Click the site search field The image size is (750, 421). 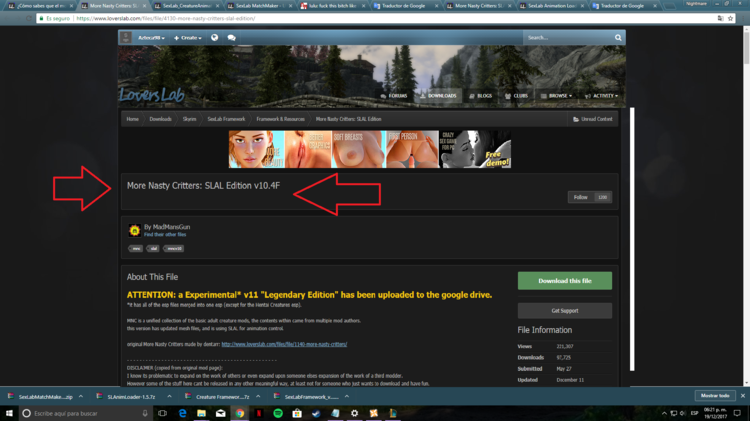[568, 37]
